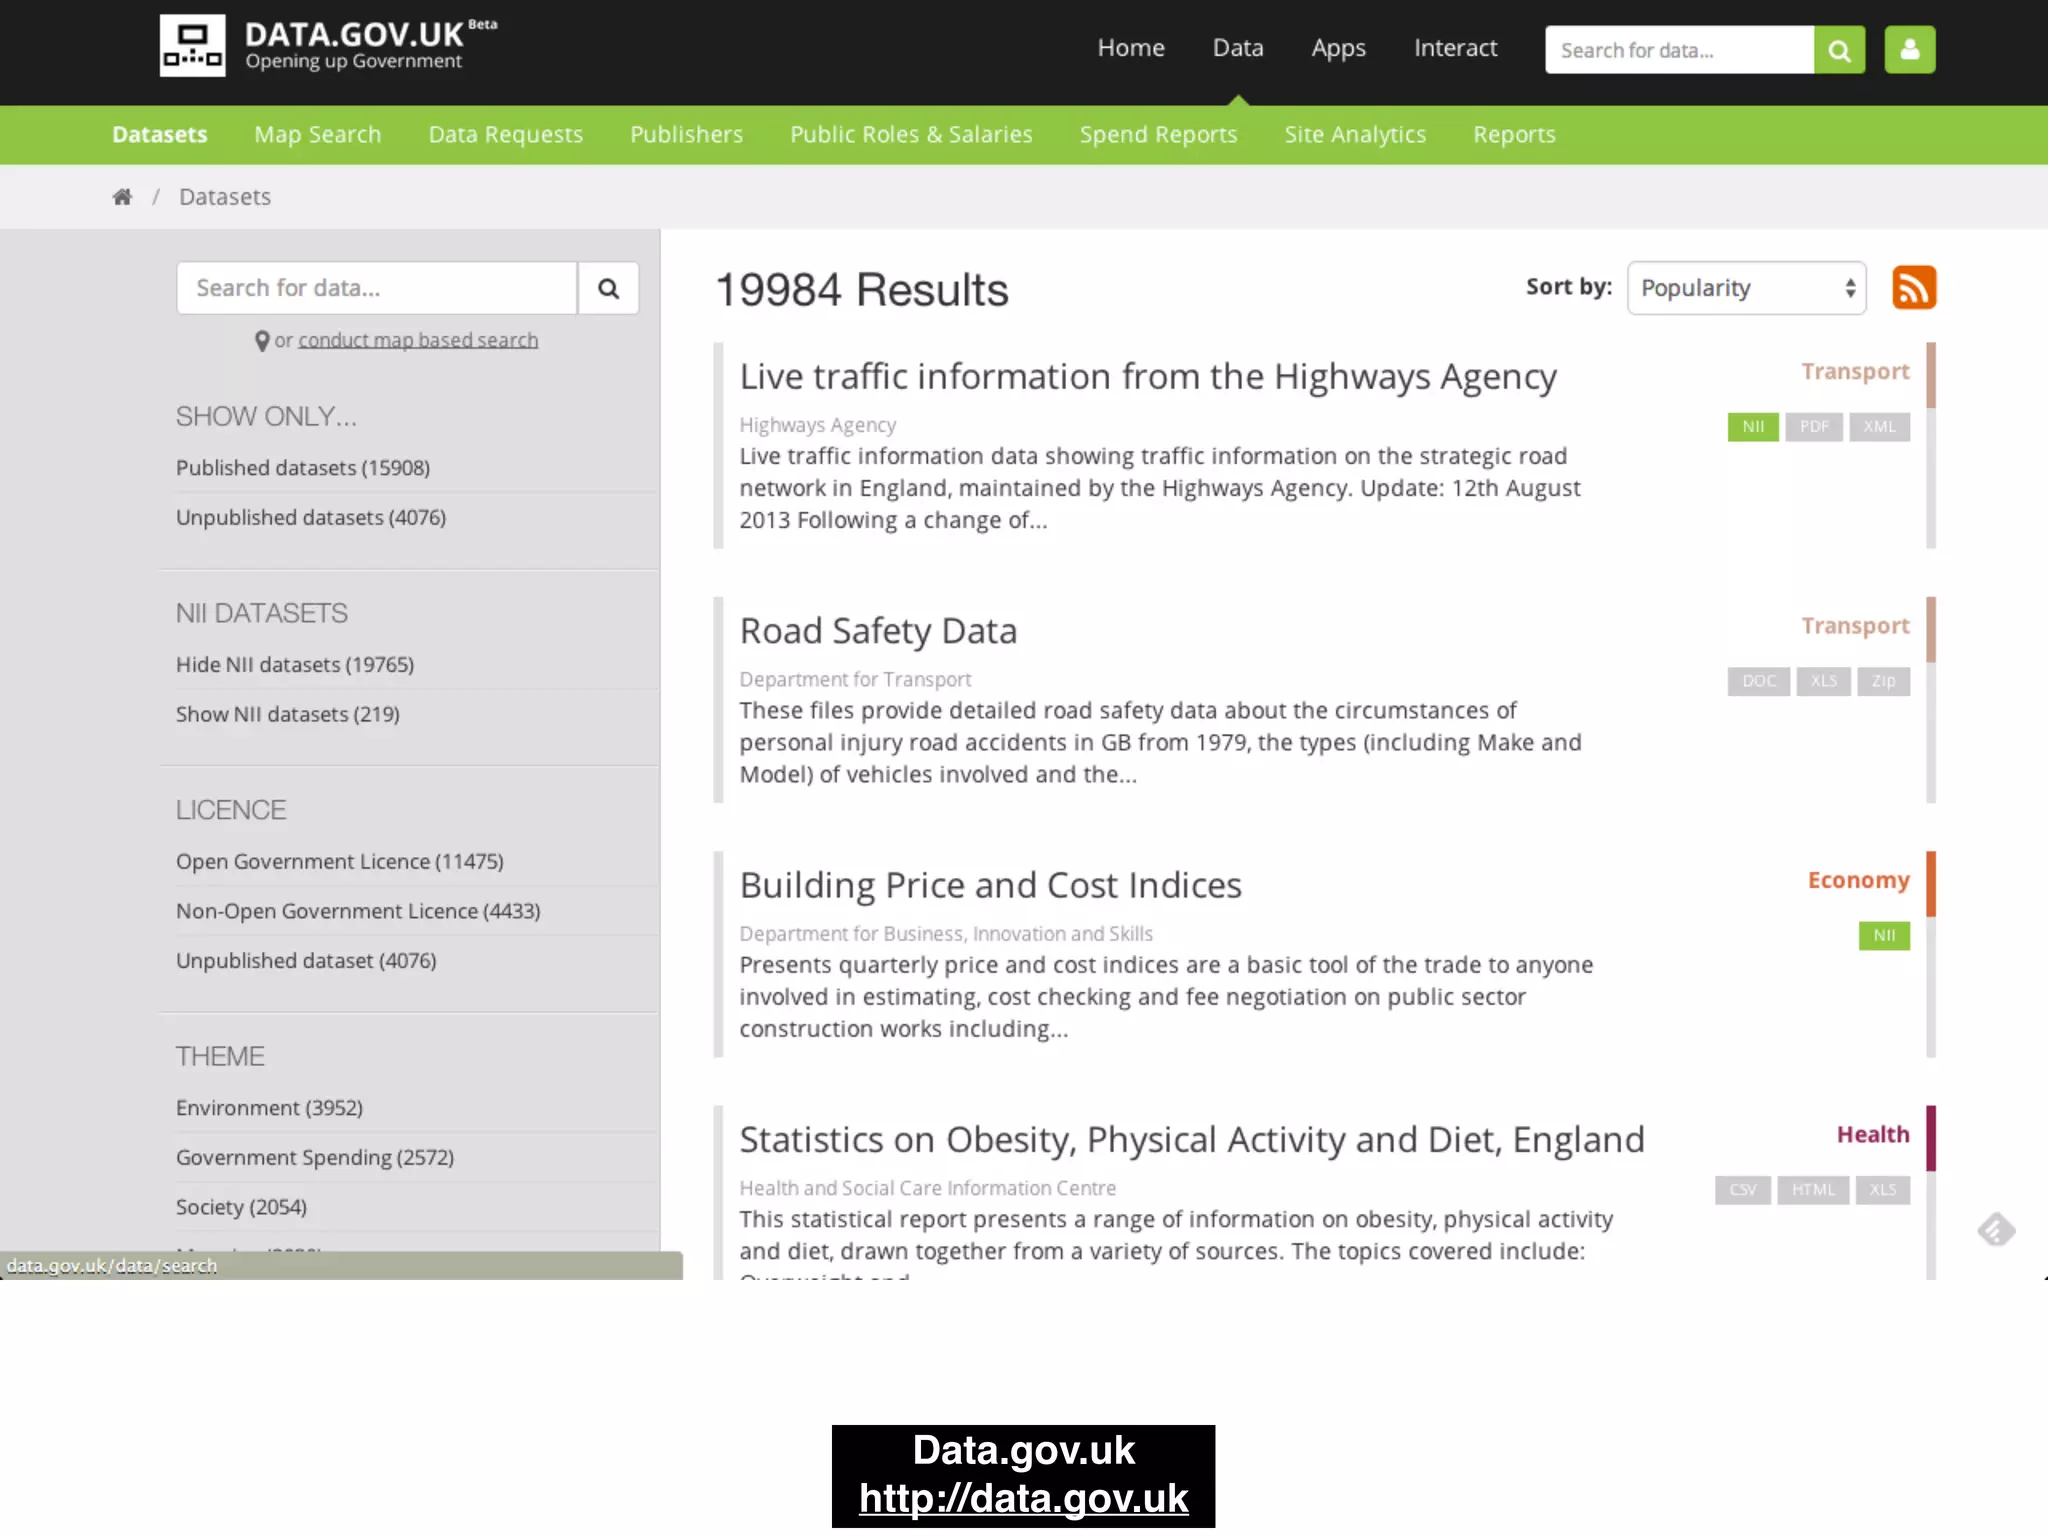Click the header search magnifier button

[1839, 50]
